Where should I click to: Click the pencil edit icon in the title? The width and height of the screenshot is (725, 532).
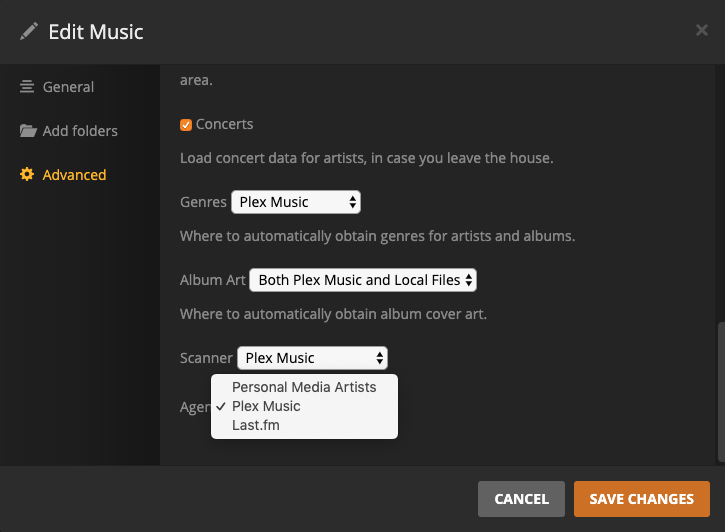click(x=29, y=32)
